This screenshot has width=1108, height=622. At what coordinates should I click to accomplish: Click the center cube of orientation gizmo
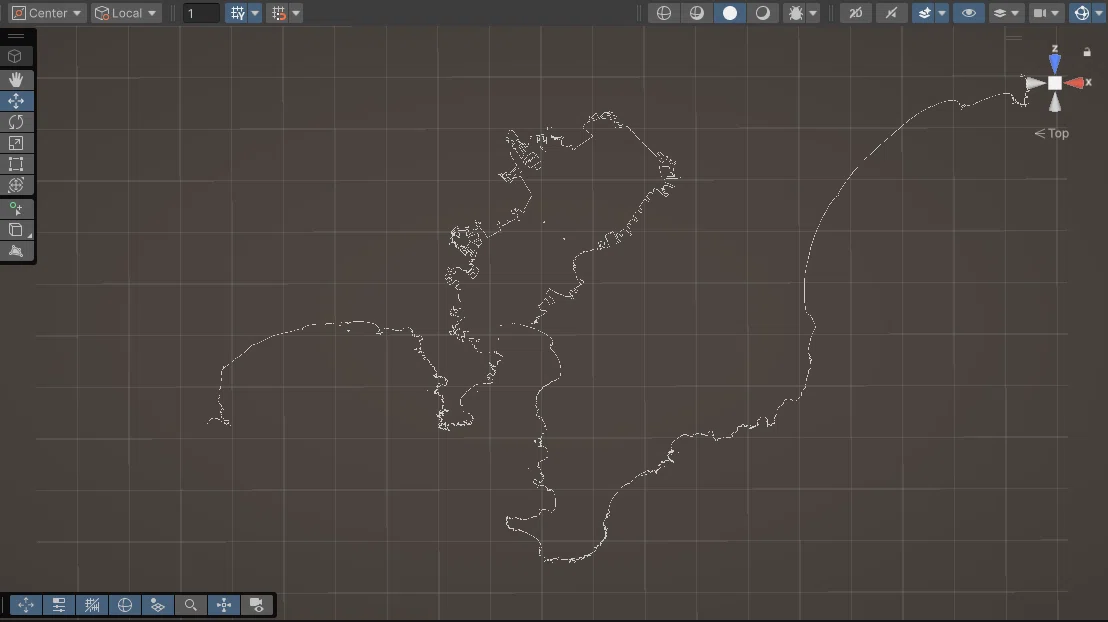coord(1054,83)
